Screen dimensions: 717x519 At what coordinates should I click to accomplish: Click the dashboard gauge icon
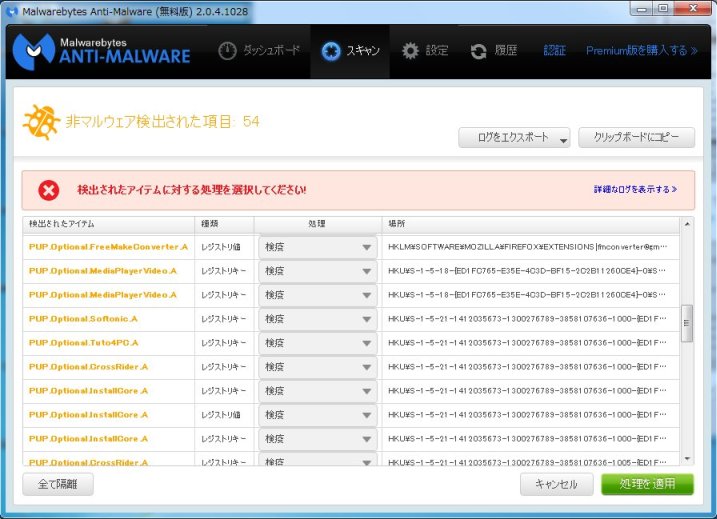point(227,50)
